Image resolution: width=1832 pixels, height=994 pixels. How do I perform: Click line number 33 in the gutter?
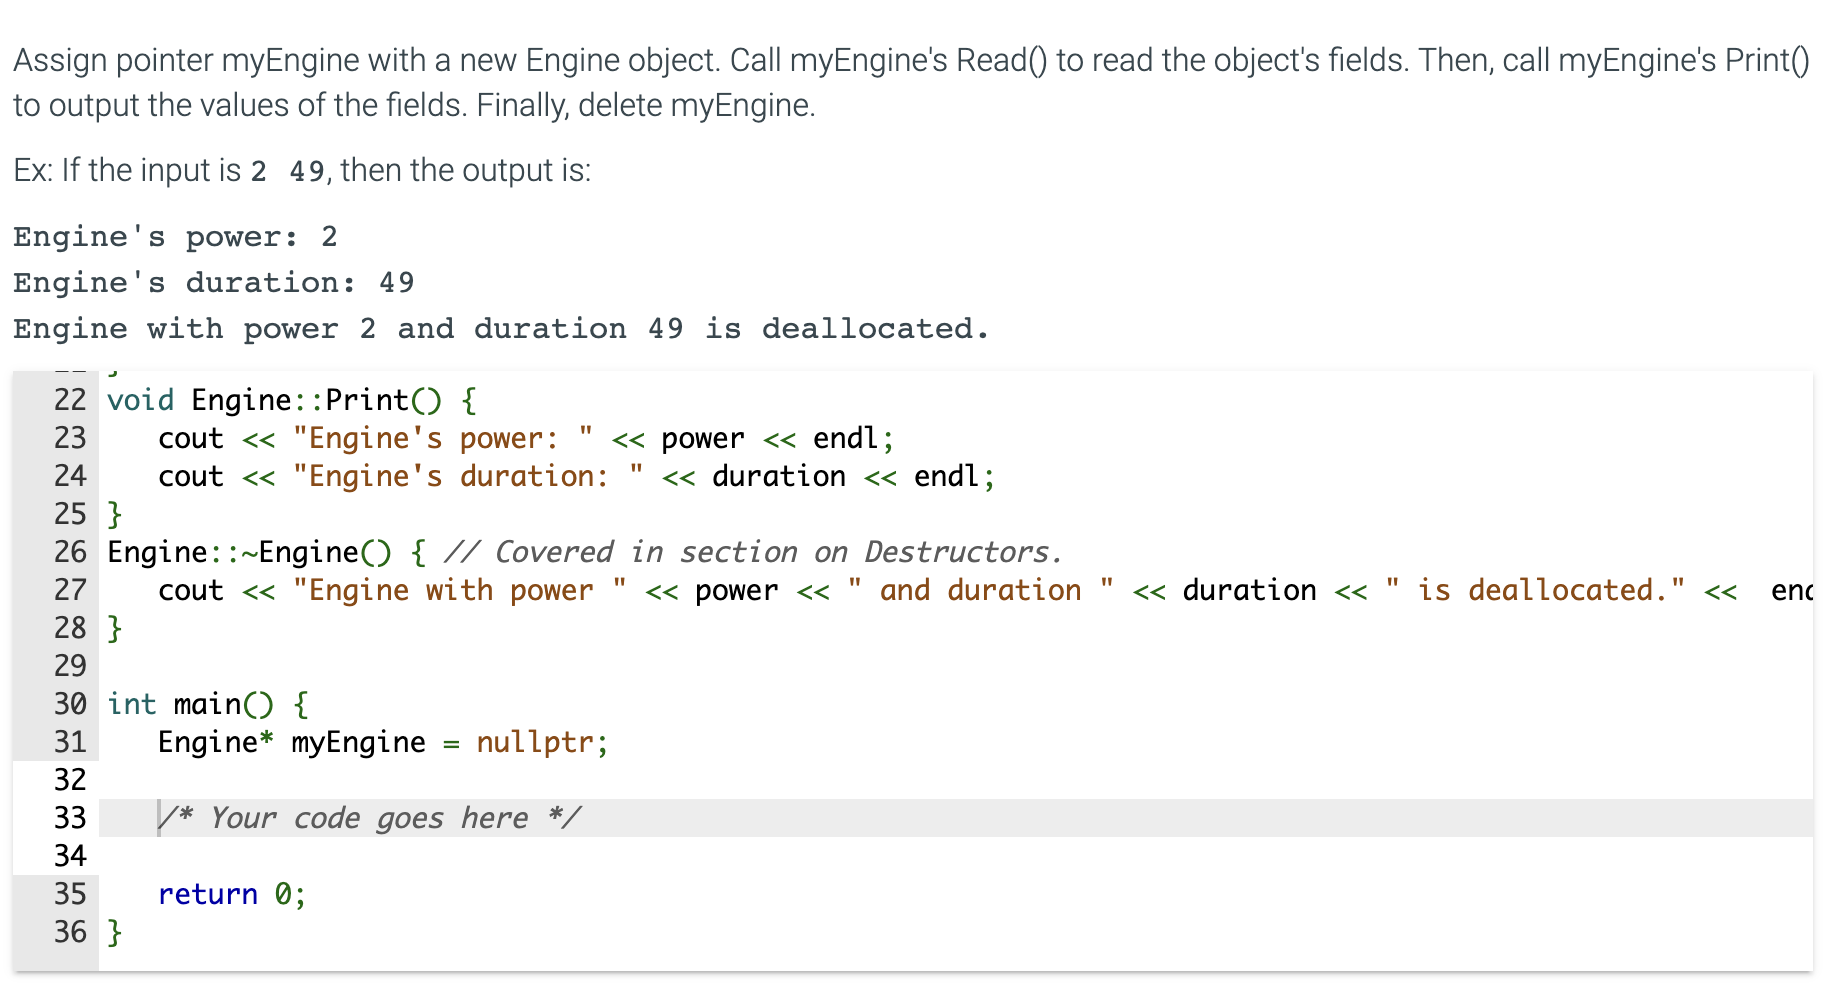point(68,817)
